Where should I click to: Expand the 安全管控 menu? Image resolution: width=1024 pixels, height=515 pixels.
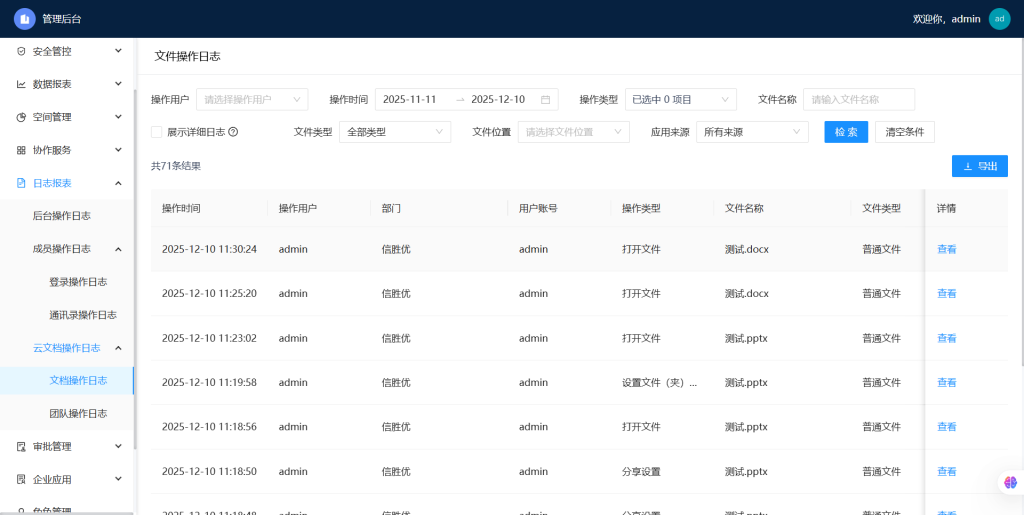point(118,51)
